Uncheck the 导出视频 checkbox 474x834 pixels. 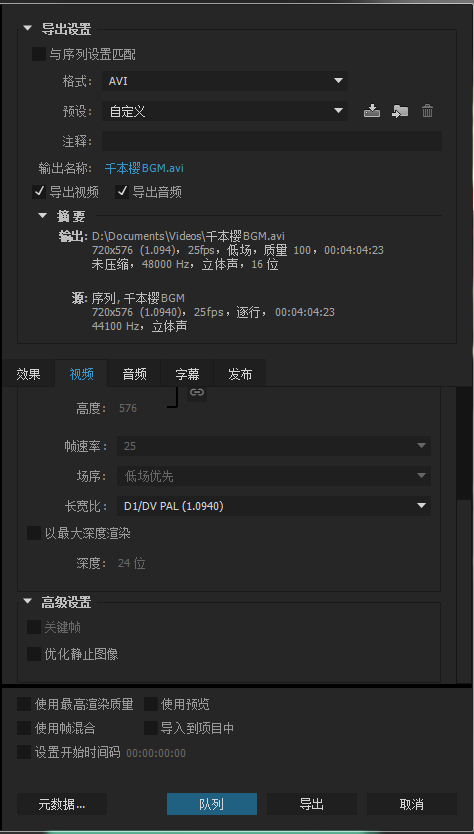tap(39, 192)
